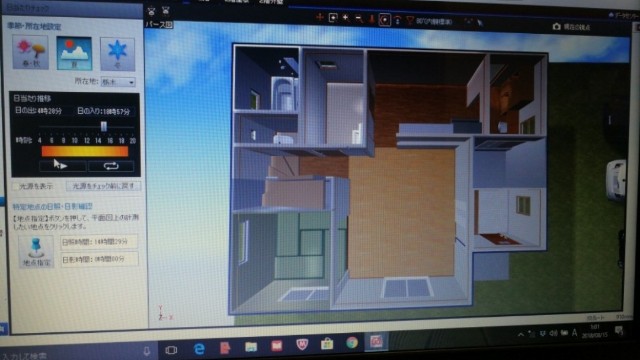Move the time-of-day slider handle
640x360 pixels.
[104, 127]
